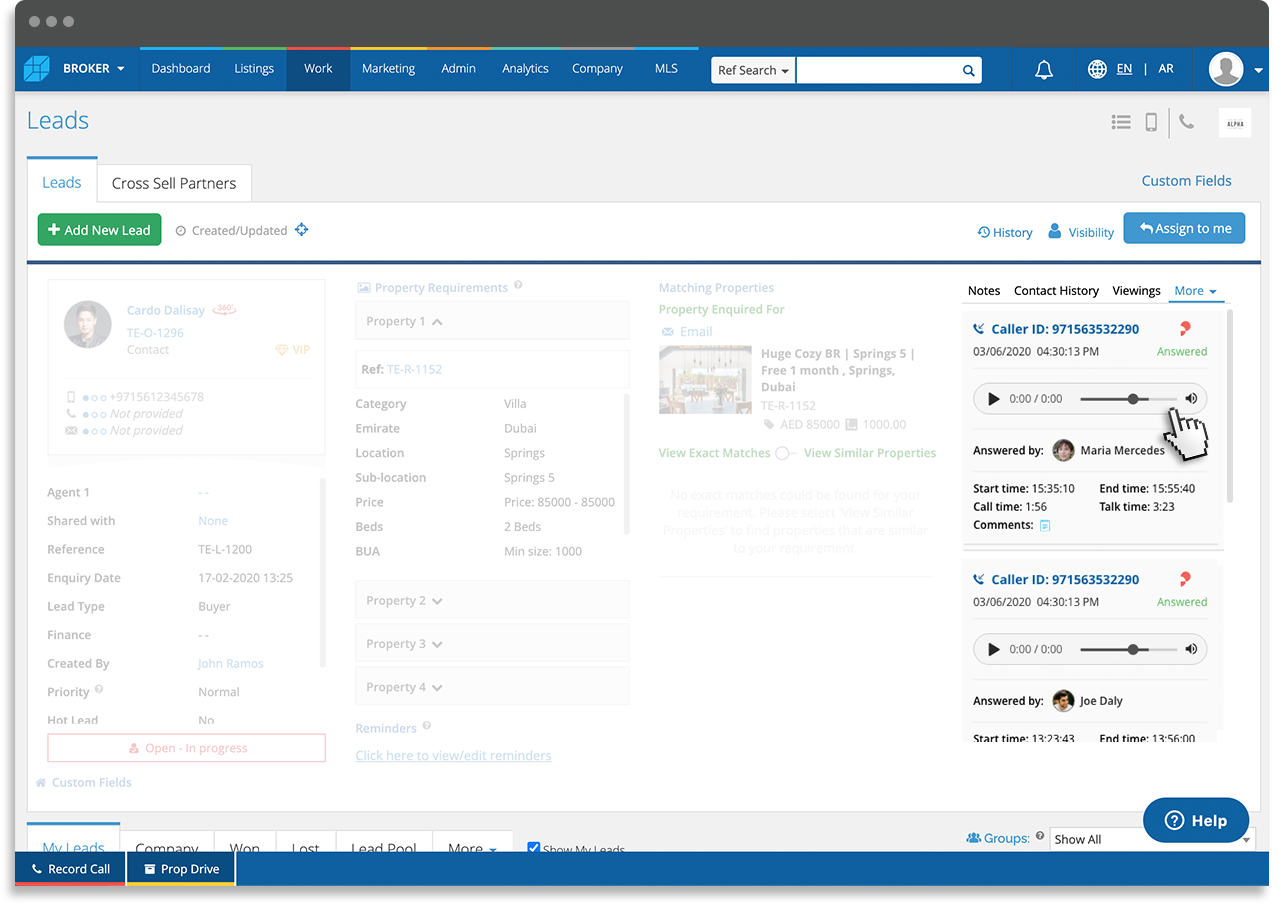Click the crosshair icon beside Created/Updated
The width and height of the screenshot is (1281, 906).
coord(301,230)
